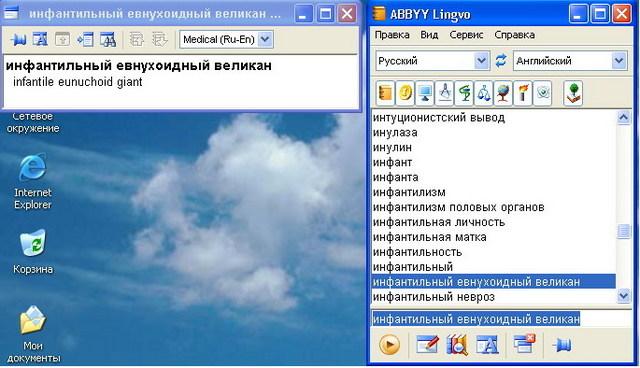The height and width of the screenshot is (368, 640).
Task: Click the bold headword in the entry card
Action: tap(138, 65)
